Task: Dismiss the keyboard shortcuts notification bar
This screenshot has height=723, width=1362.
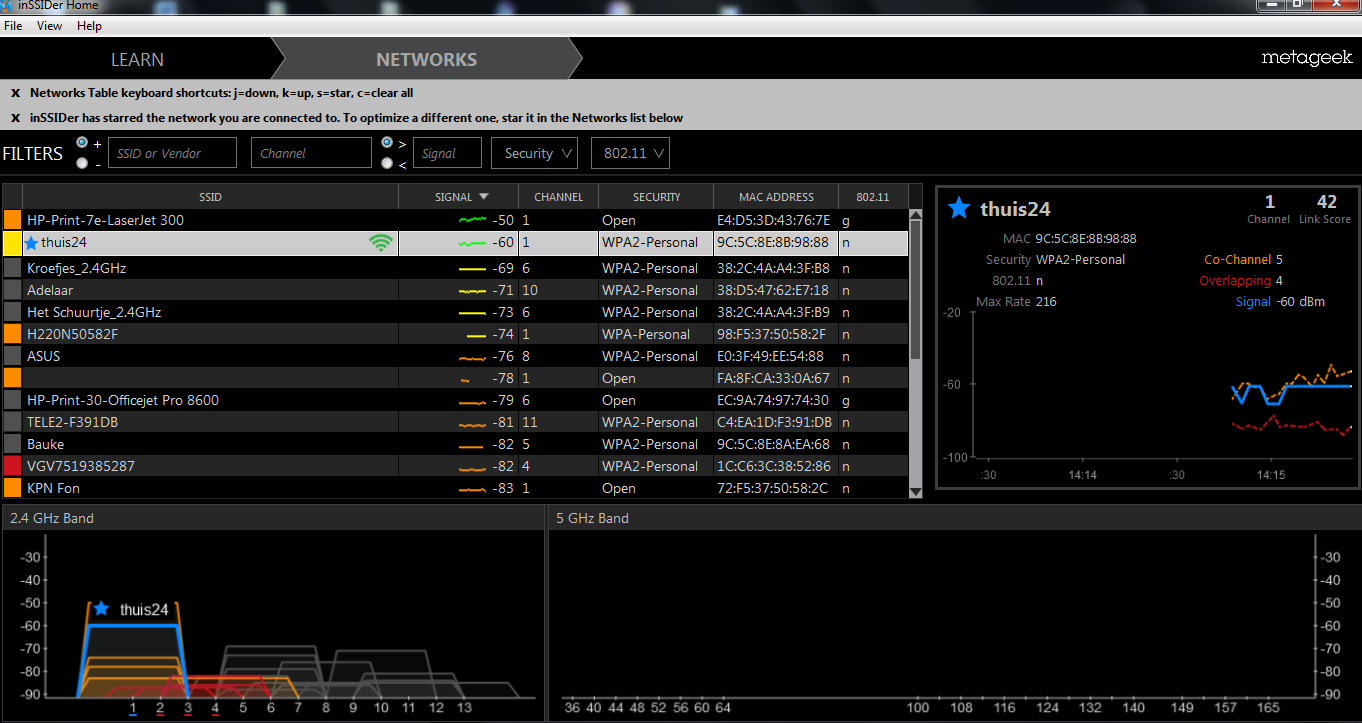Action: point(16,93)
